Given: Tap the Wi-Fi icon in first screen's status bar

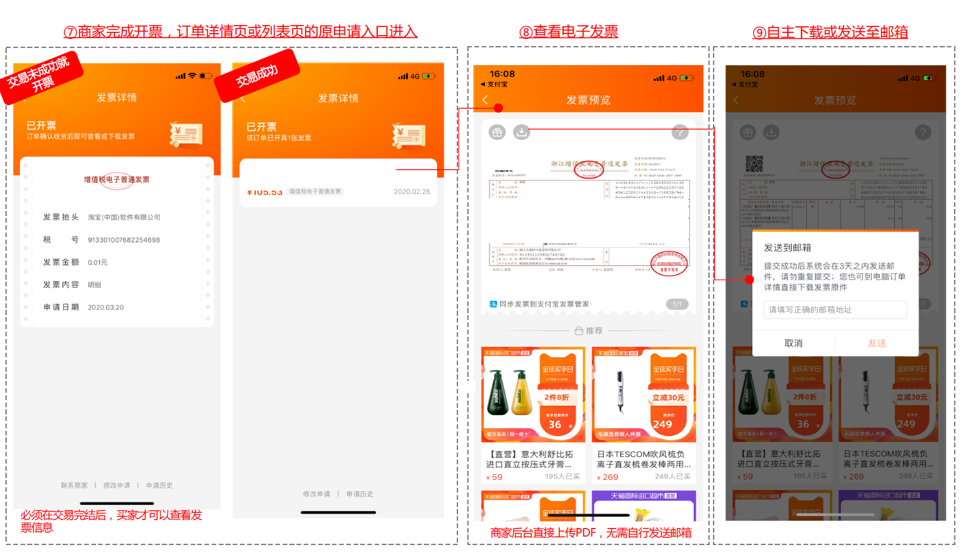Looking at the screenshot, I should tap(192, 75).
